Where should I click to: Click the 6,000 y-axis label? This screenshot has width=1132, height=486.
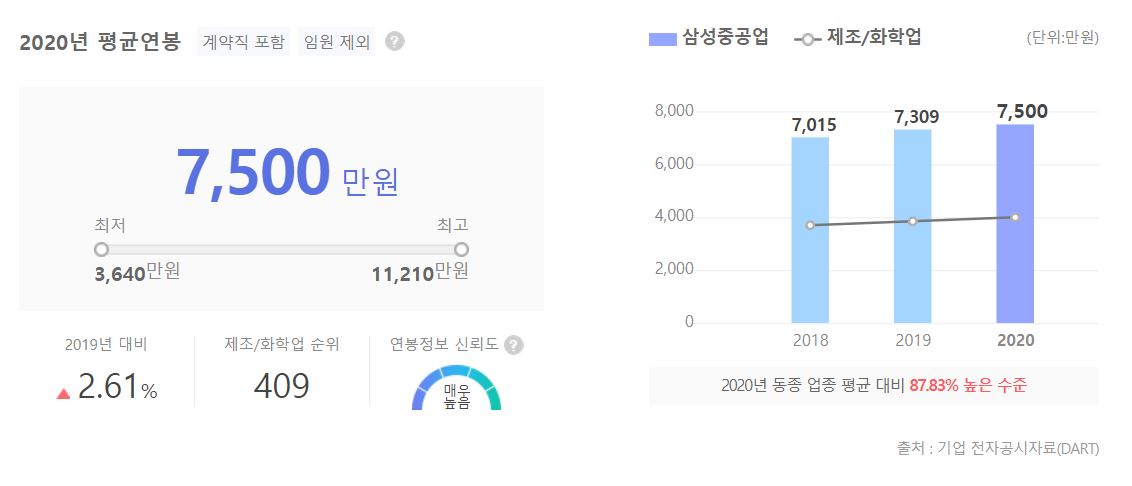674,164
